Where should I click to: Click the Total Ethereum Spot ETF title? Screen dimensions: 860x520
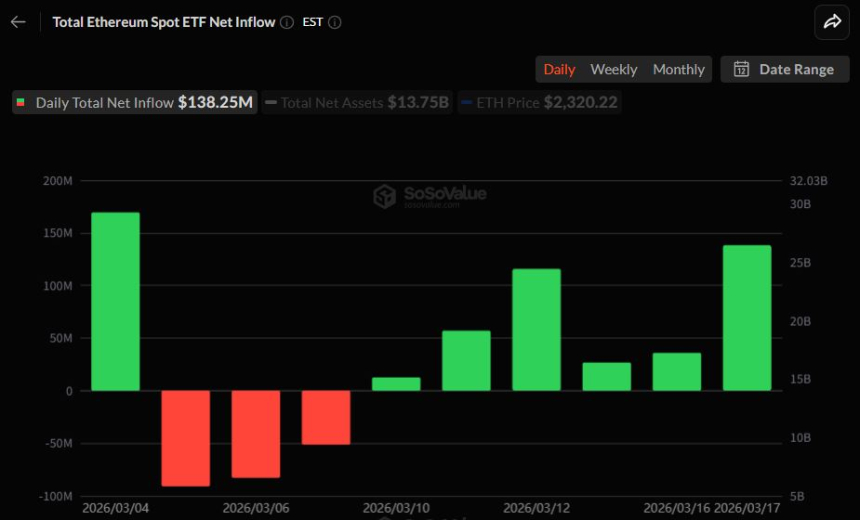[x=163, y=22]
